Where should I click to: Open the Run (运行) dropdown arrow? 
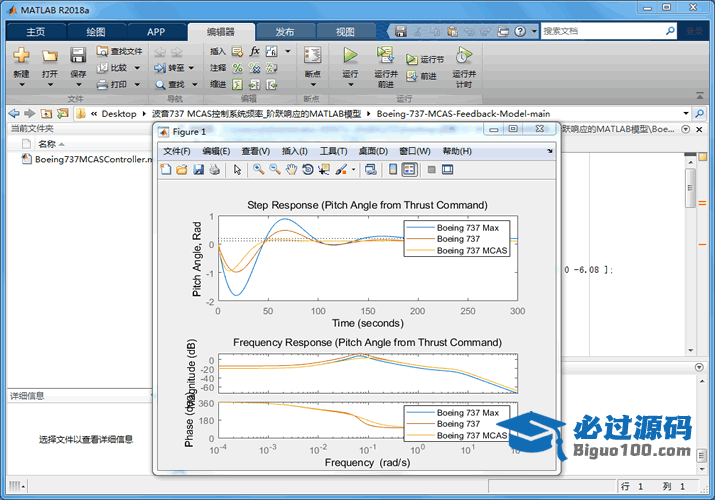350,85
